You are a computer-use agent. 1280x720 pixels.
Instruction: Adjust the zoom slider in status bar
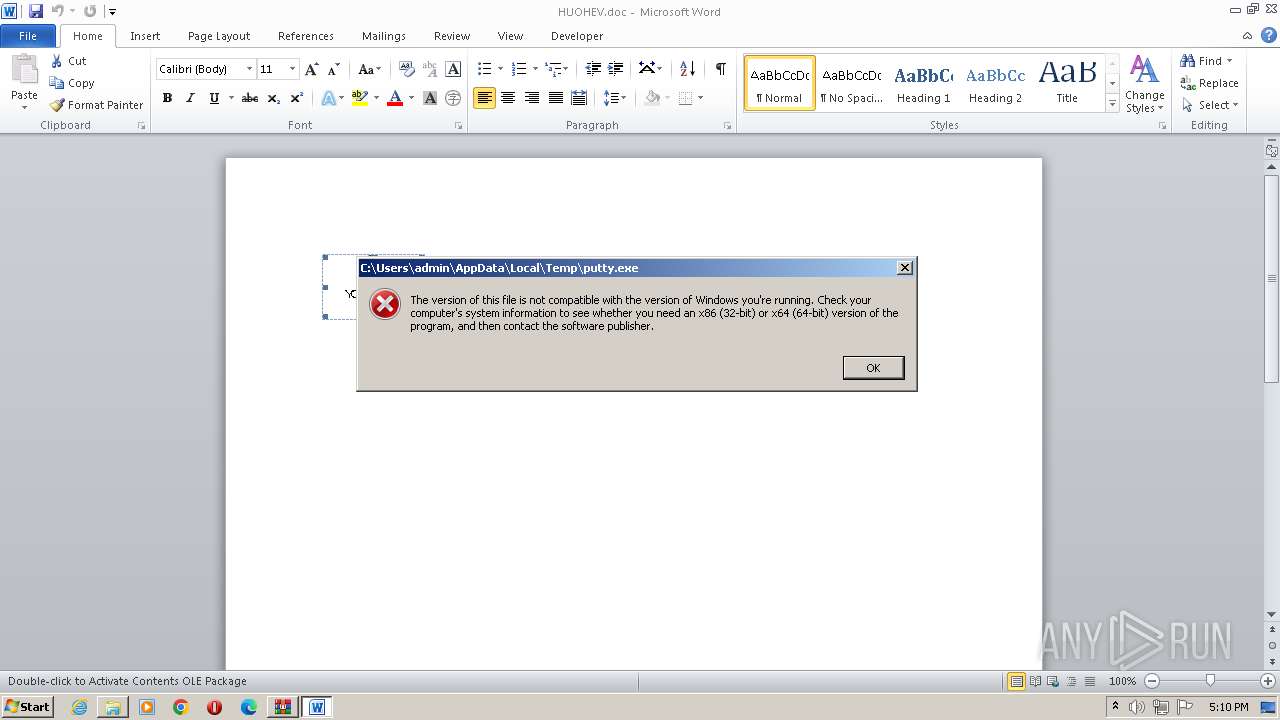[1209, 681]
